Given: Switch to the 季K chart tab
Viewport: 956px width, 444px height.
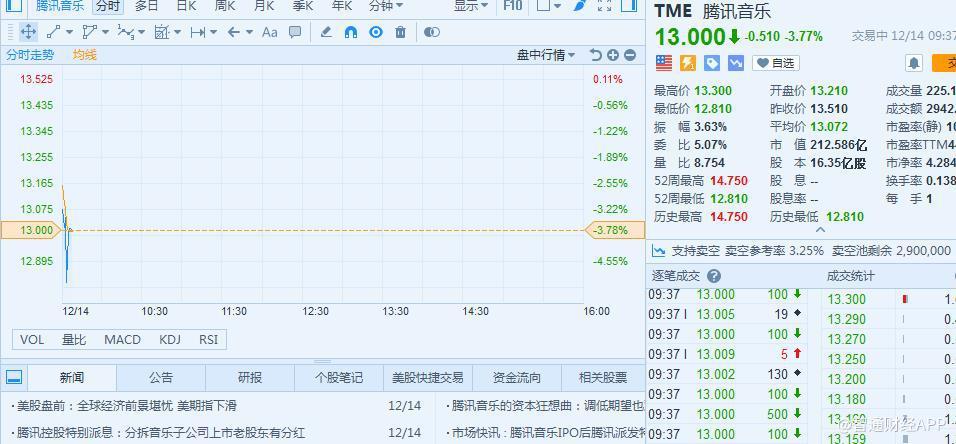Looking at the screenshot, I should [x=303, y=6].
